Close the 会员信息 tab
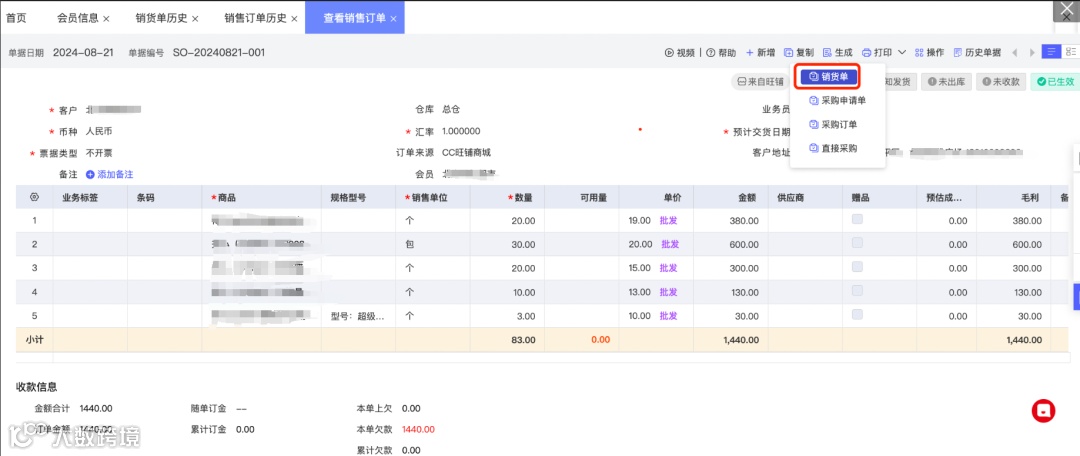This screenshot has width=1080, height=456. pos(106,19)
